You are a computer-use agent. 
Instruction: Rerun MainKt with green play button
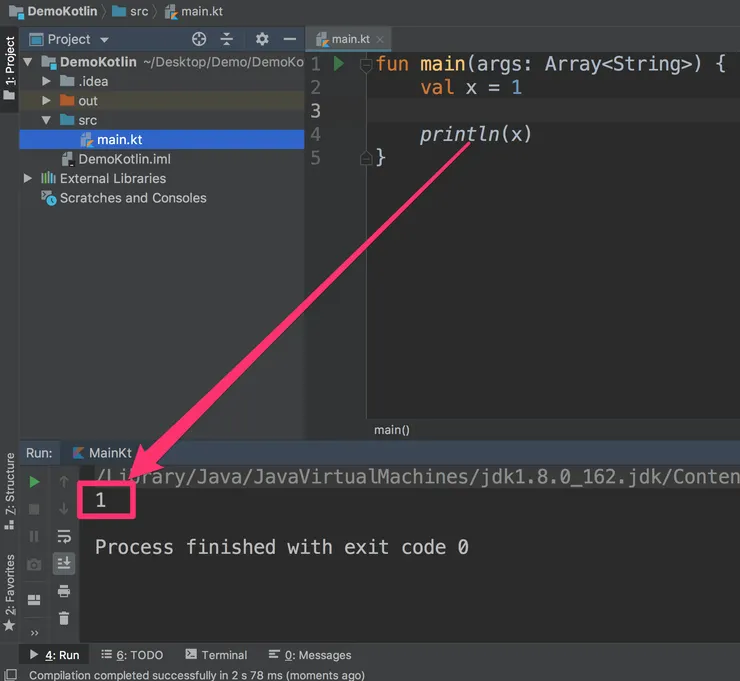point(34,482)
